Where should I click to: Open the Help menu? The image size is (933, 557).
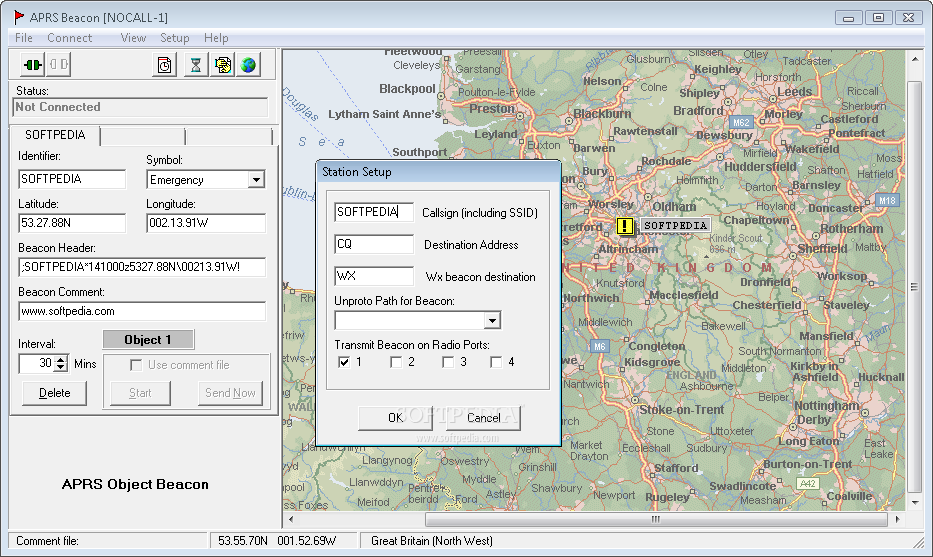pos(216,37)
